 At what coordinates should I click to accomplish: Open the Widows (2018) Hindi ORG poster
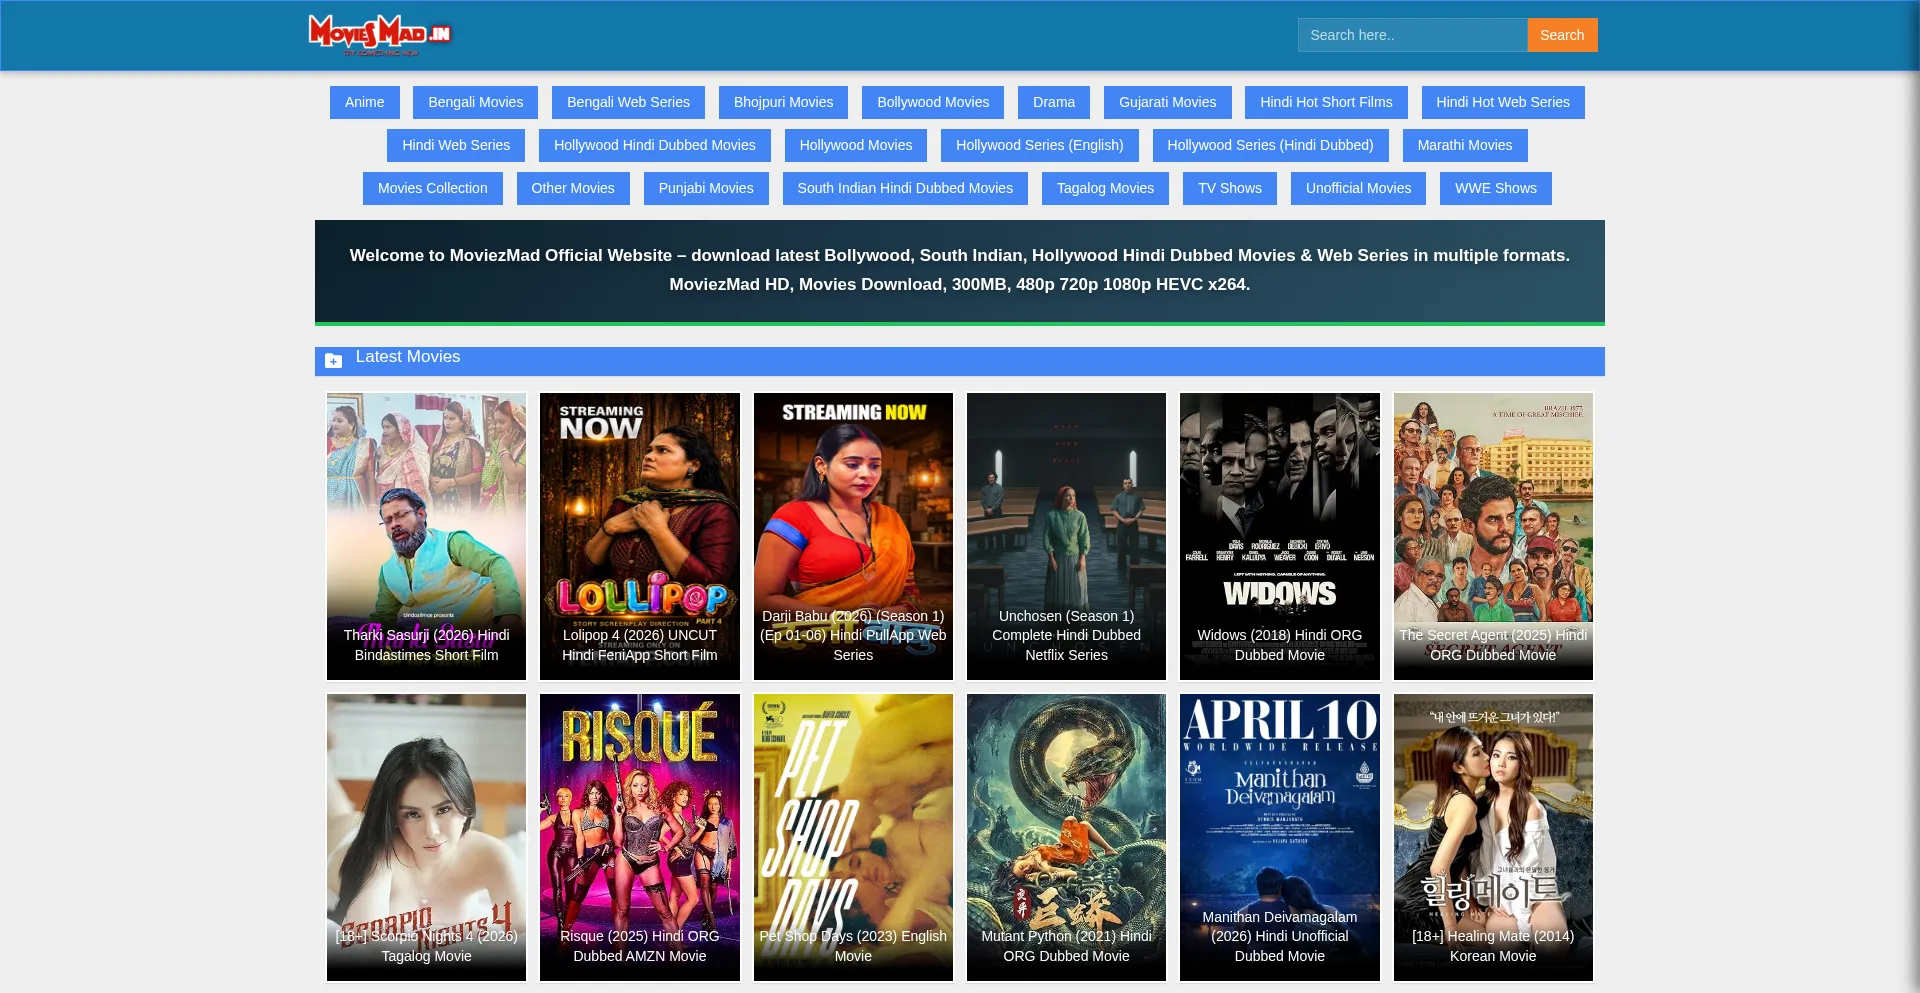coord(1280,536)
